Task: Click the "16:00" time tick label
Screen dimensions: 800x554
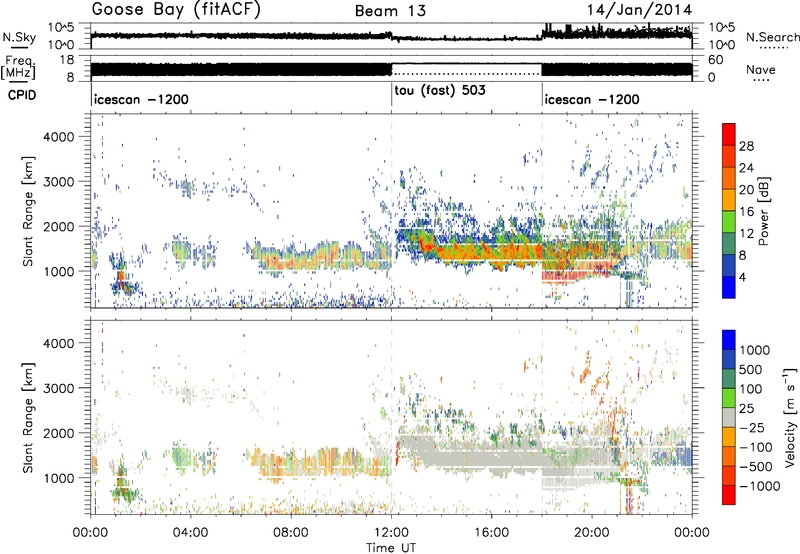Action: pyautogui.click(x=491, y=533)
